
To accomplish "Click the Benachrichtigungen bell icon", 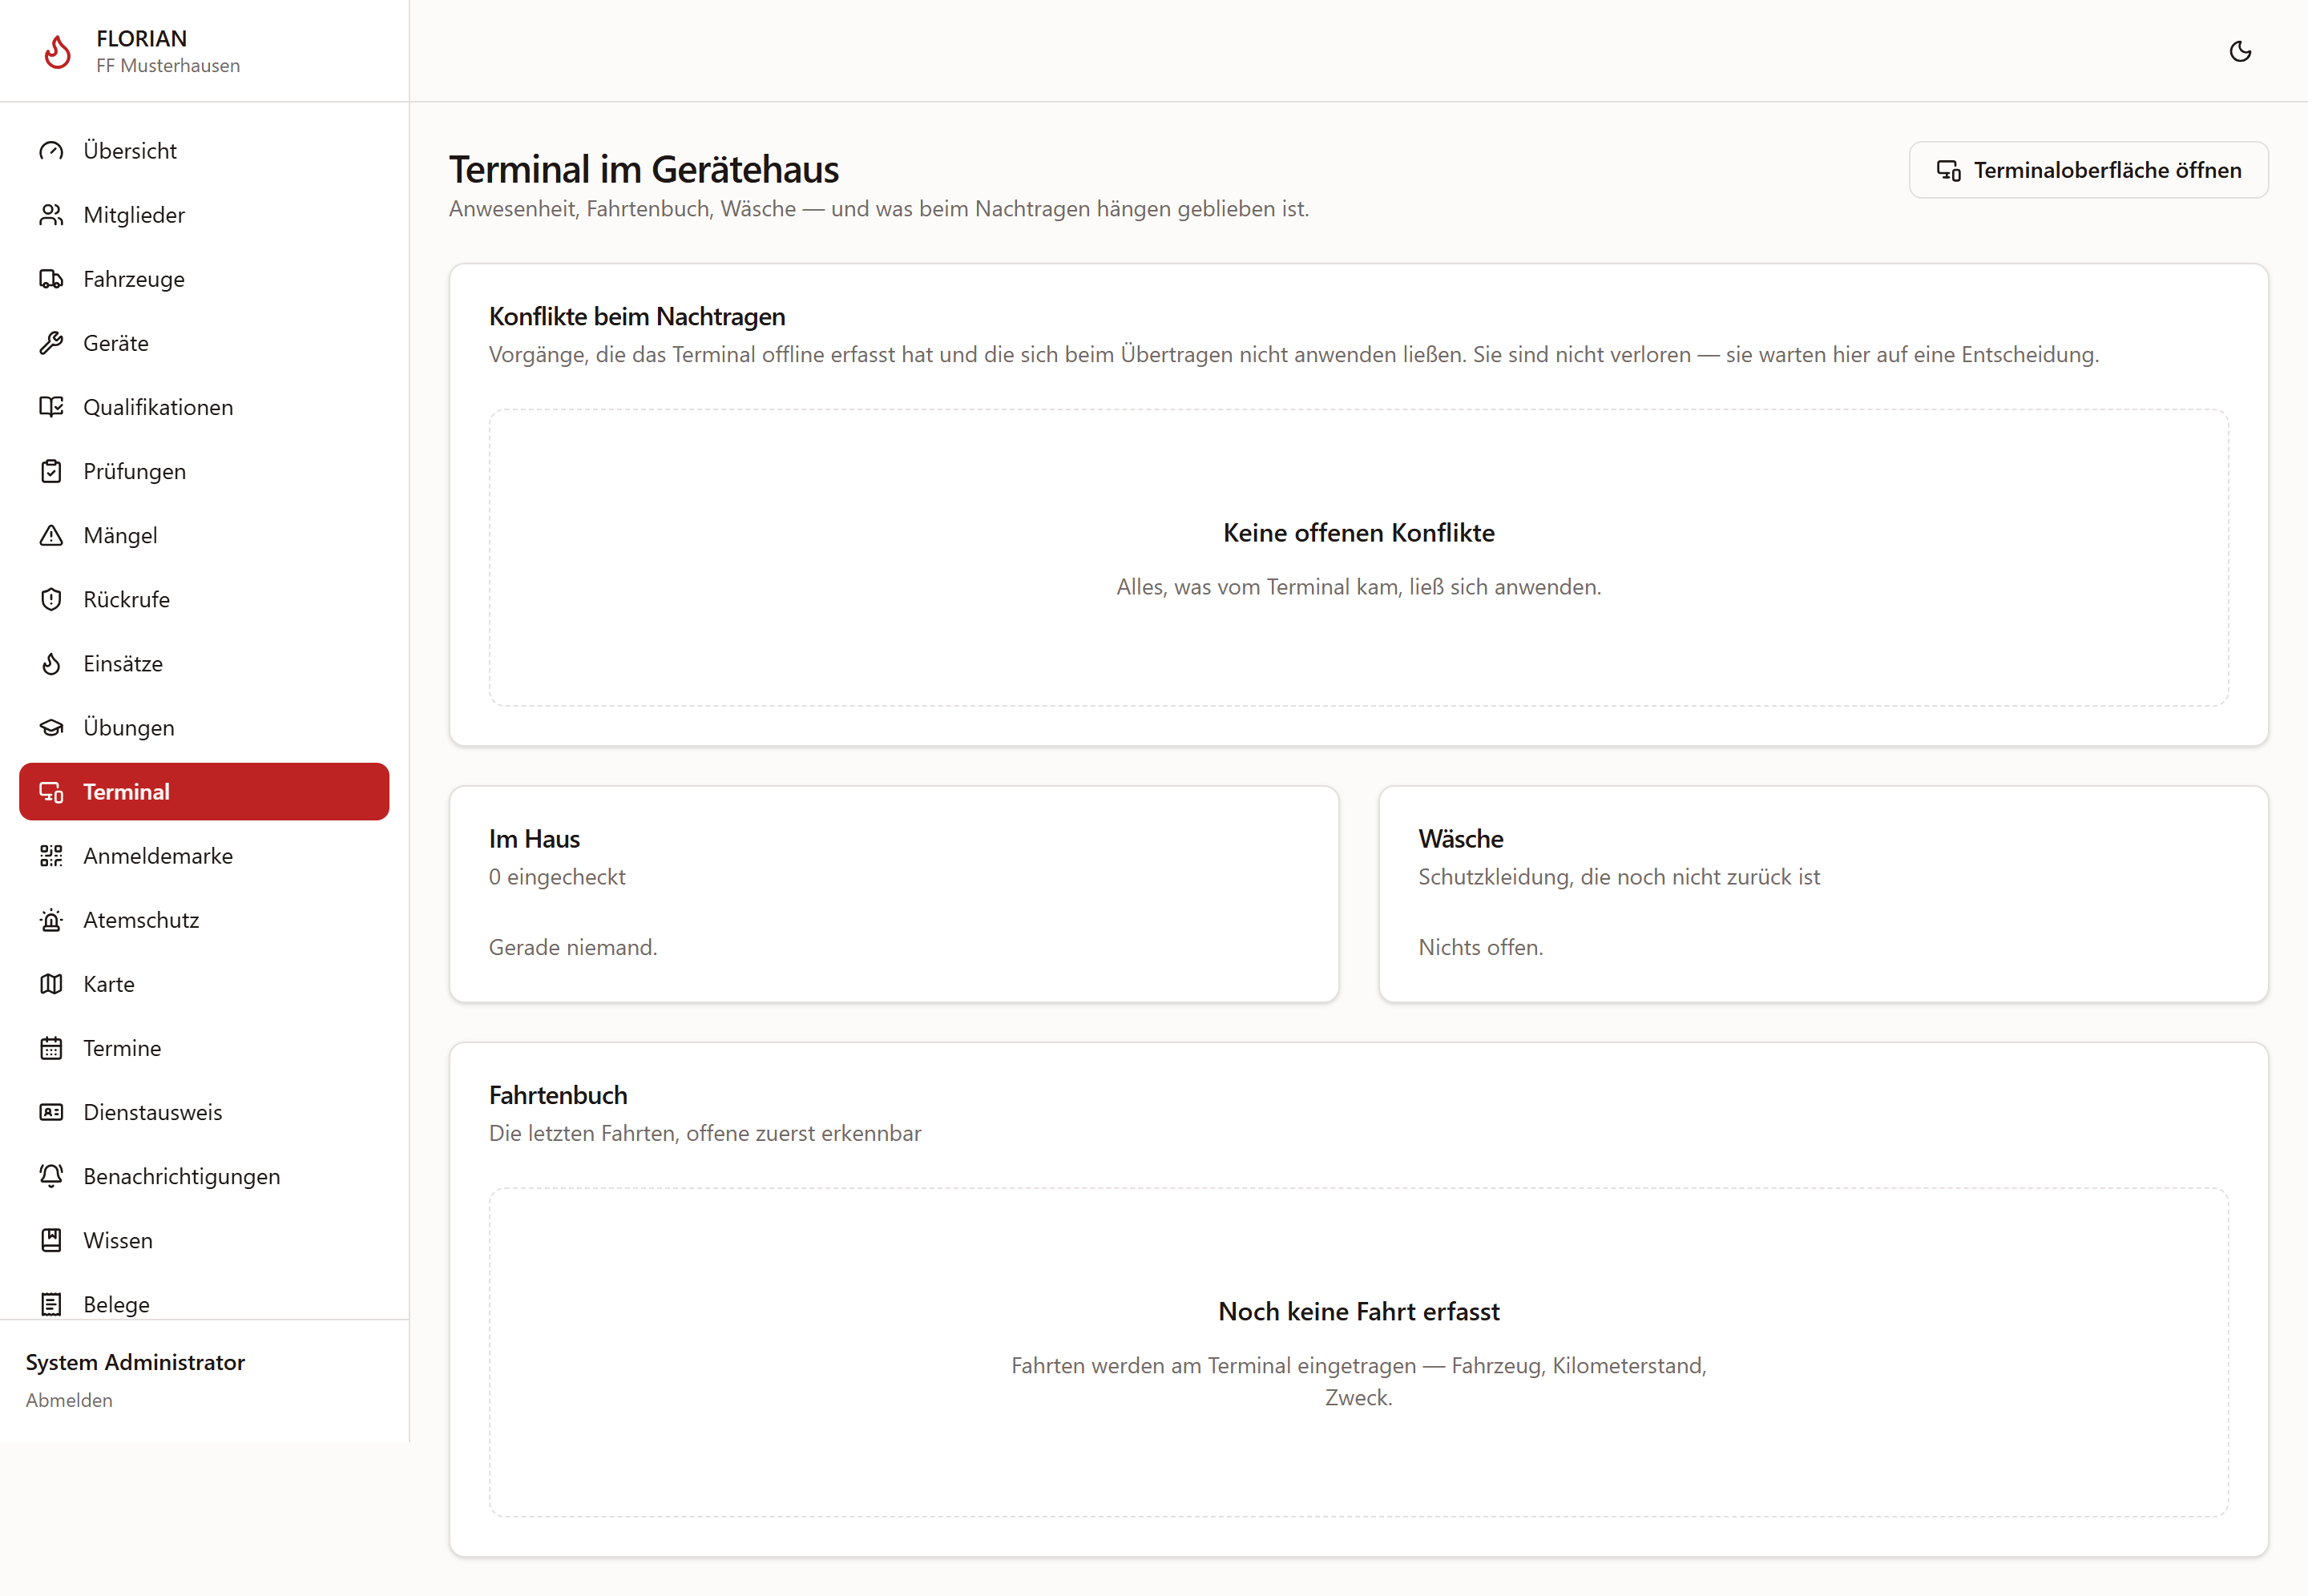I will point(51,1176).
